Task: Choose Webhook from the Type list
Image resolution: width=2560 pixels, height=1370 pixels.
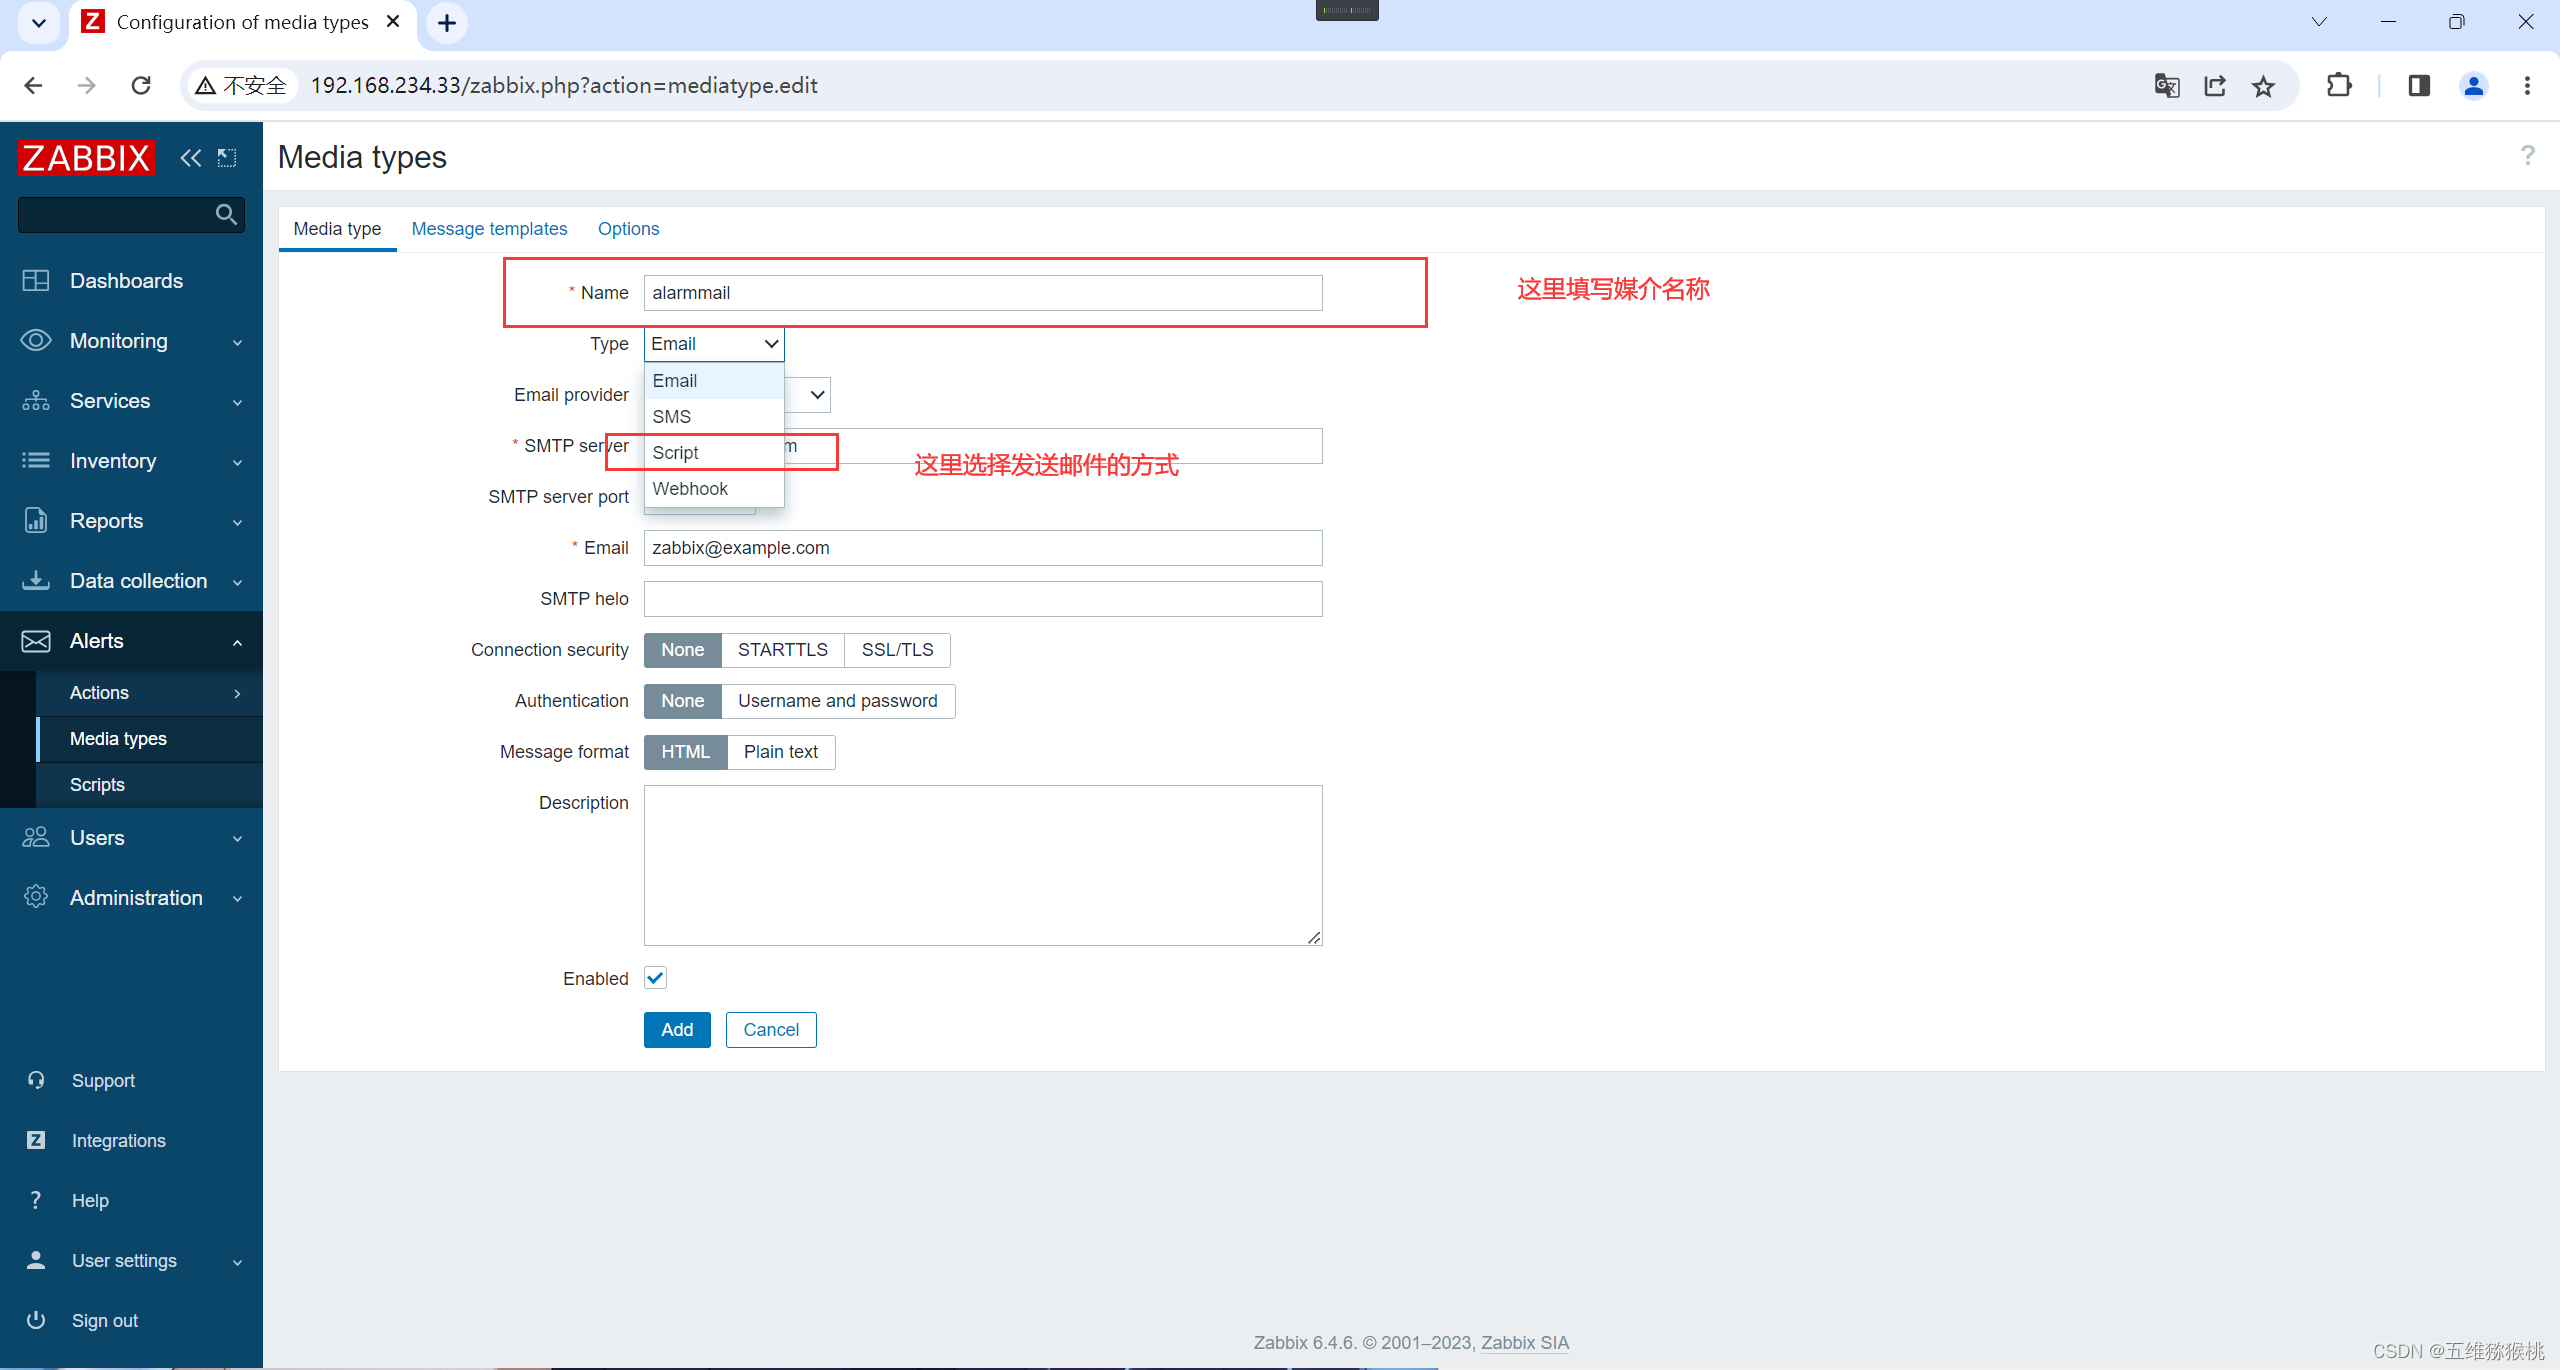Action: (x=714, y=489)
